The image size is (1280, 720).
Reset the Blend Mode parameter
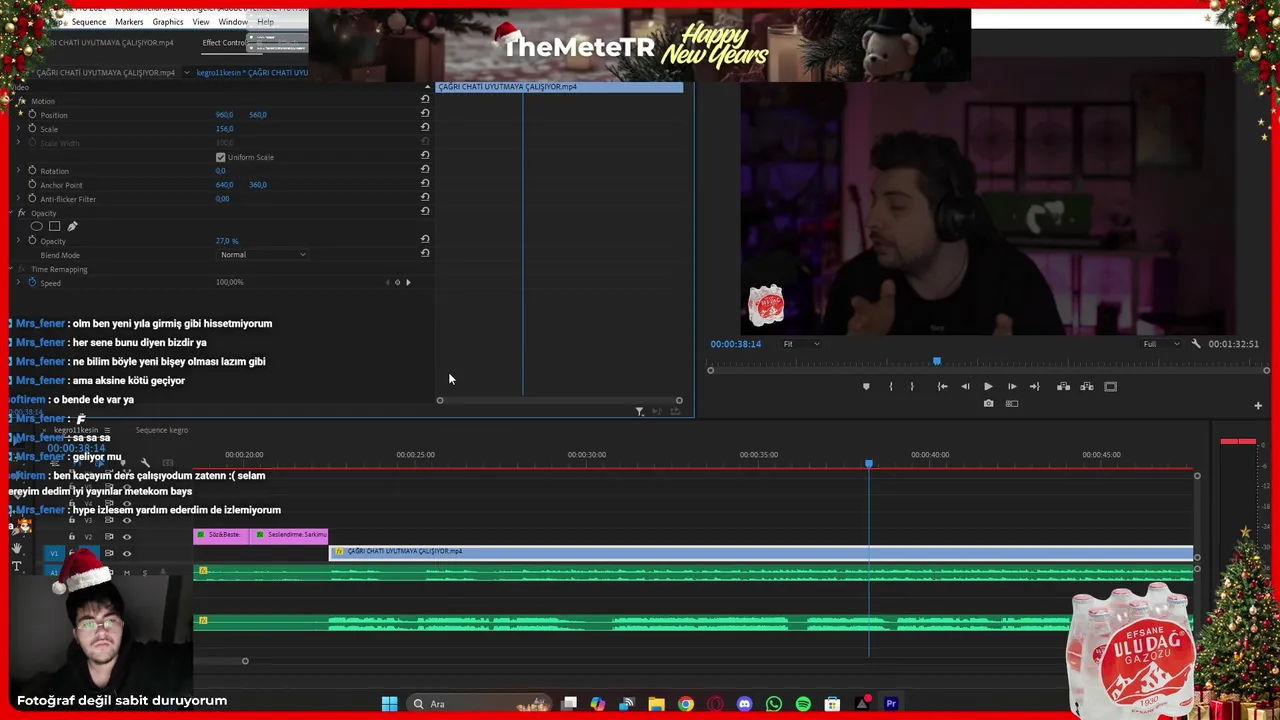click(425, 253)
